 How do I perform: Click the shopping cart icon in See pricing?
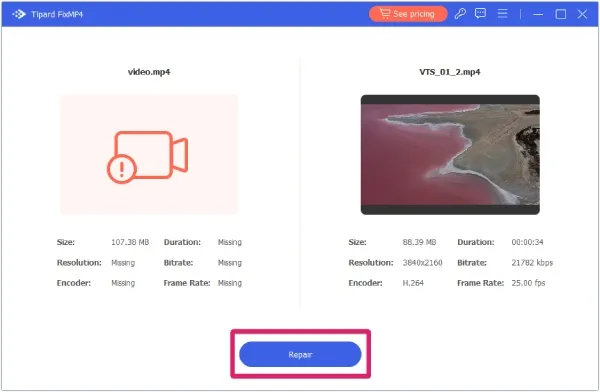pos(385,13)
